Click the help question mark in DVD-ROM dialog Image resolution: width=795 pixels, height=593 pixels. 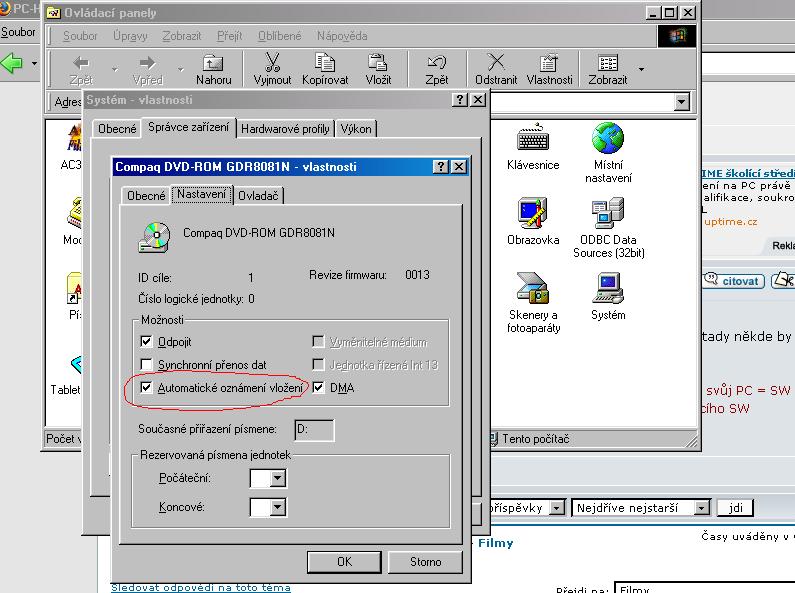coord(441,167)
